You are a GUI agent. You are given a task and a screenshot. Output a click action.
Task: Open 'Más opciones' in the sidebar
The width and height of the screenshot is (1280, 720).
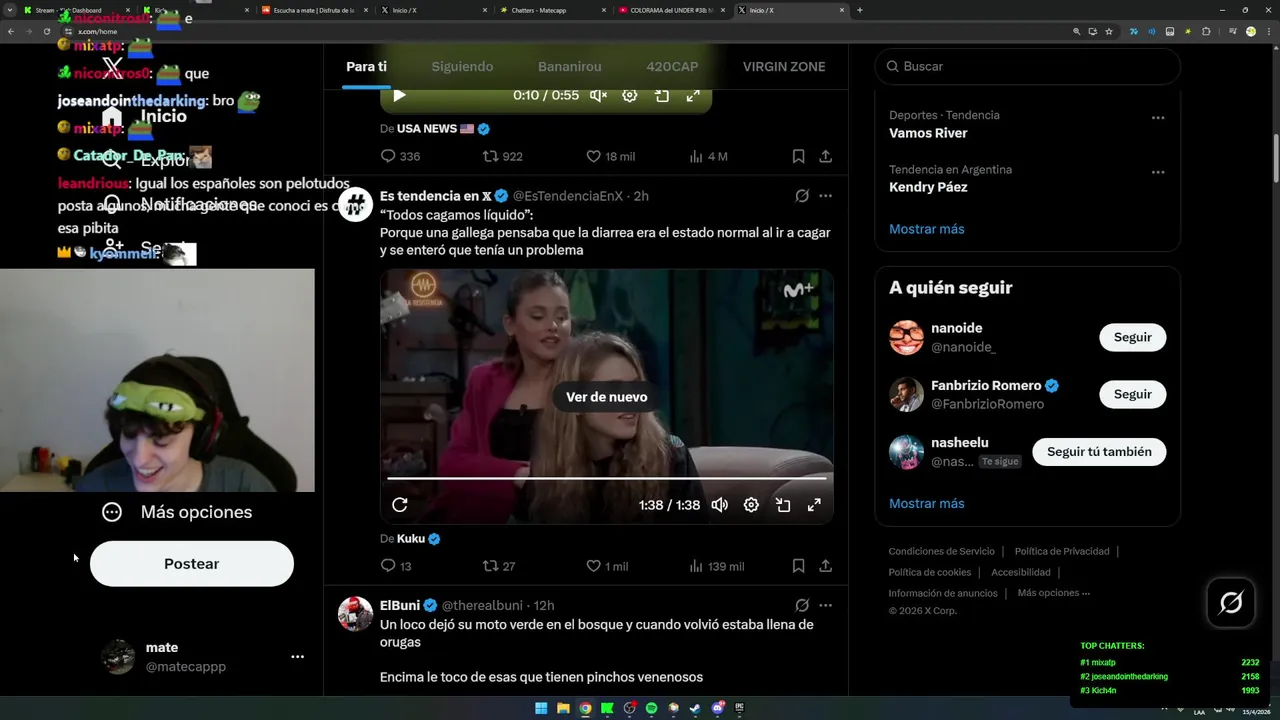(177, 512)
